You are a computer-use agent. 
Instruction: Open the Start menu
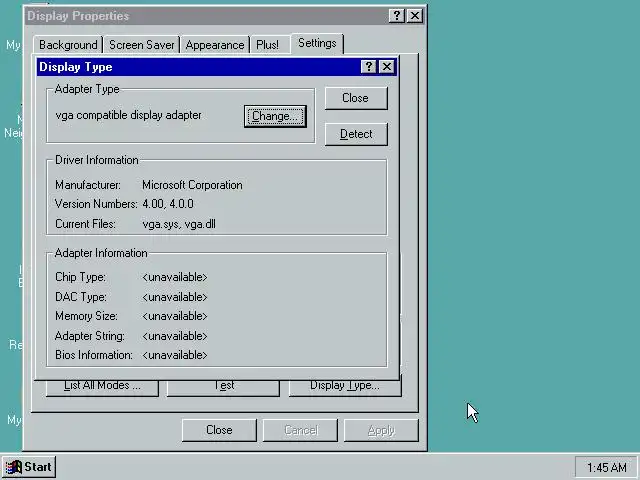point(29,467)
